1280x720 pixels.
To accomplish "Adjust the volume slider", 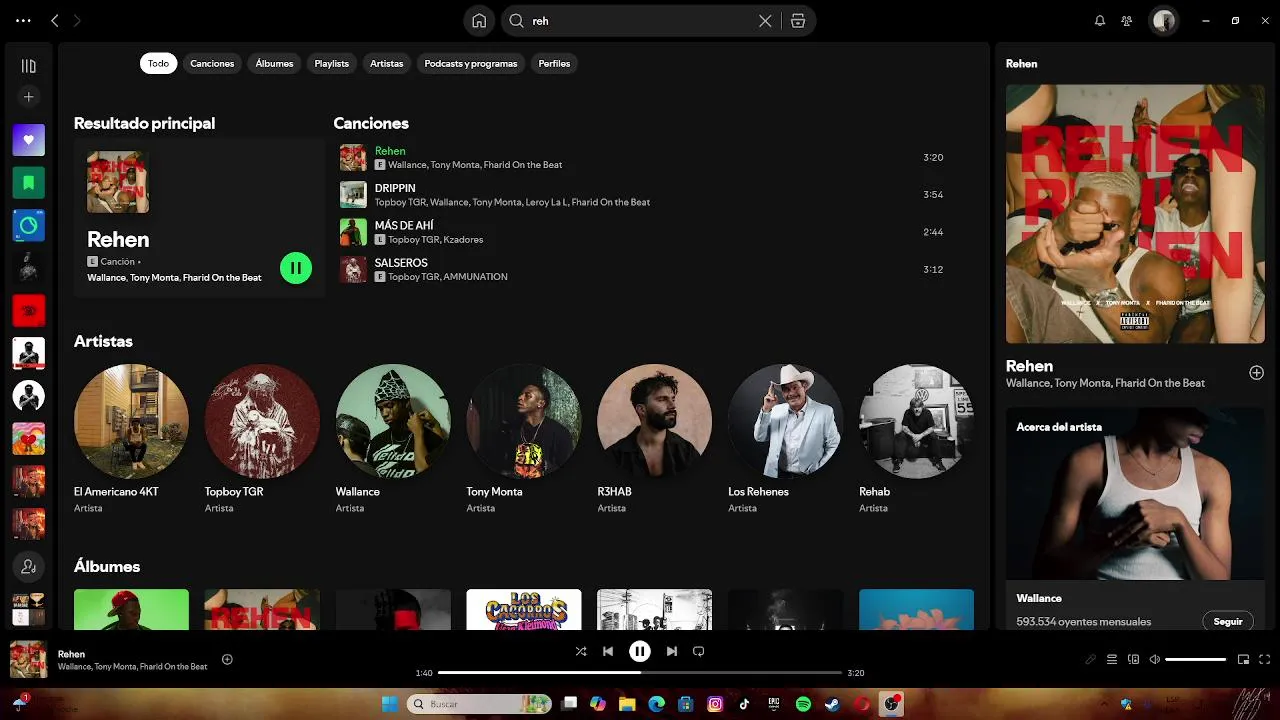I will pos(1196,659).
